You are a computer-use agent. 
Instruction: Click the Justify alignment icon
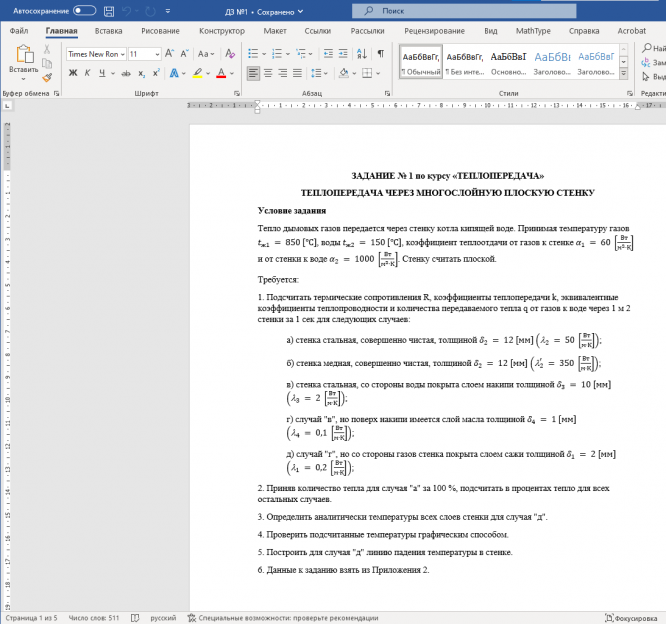[297, 73]
